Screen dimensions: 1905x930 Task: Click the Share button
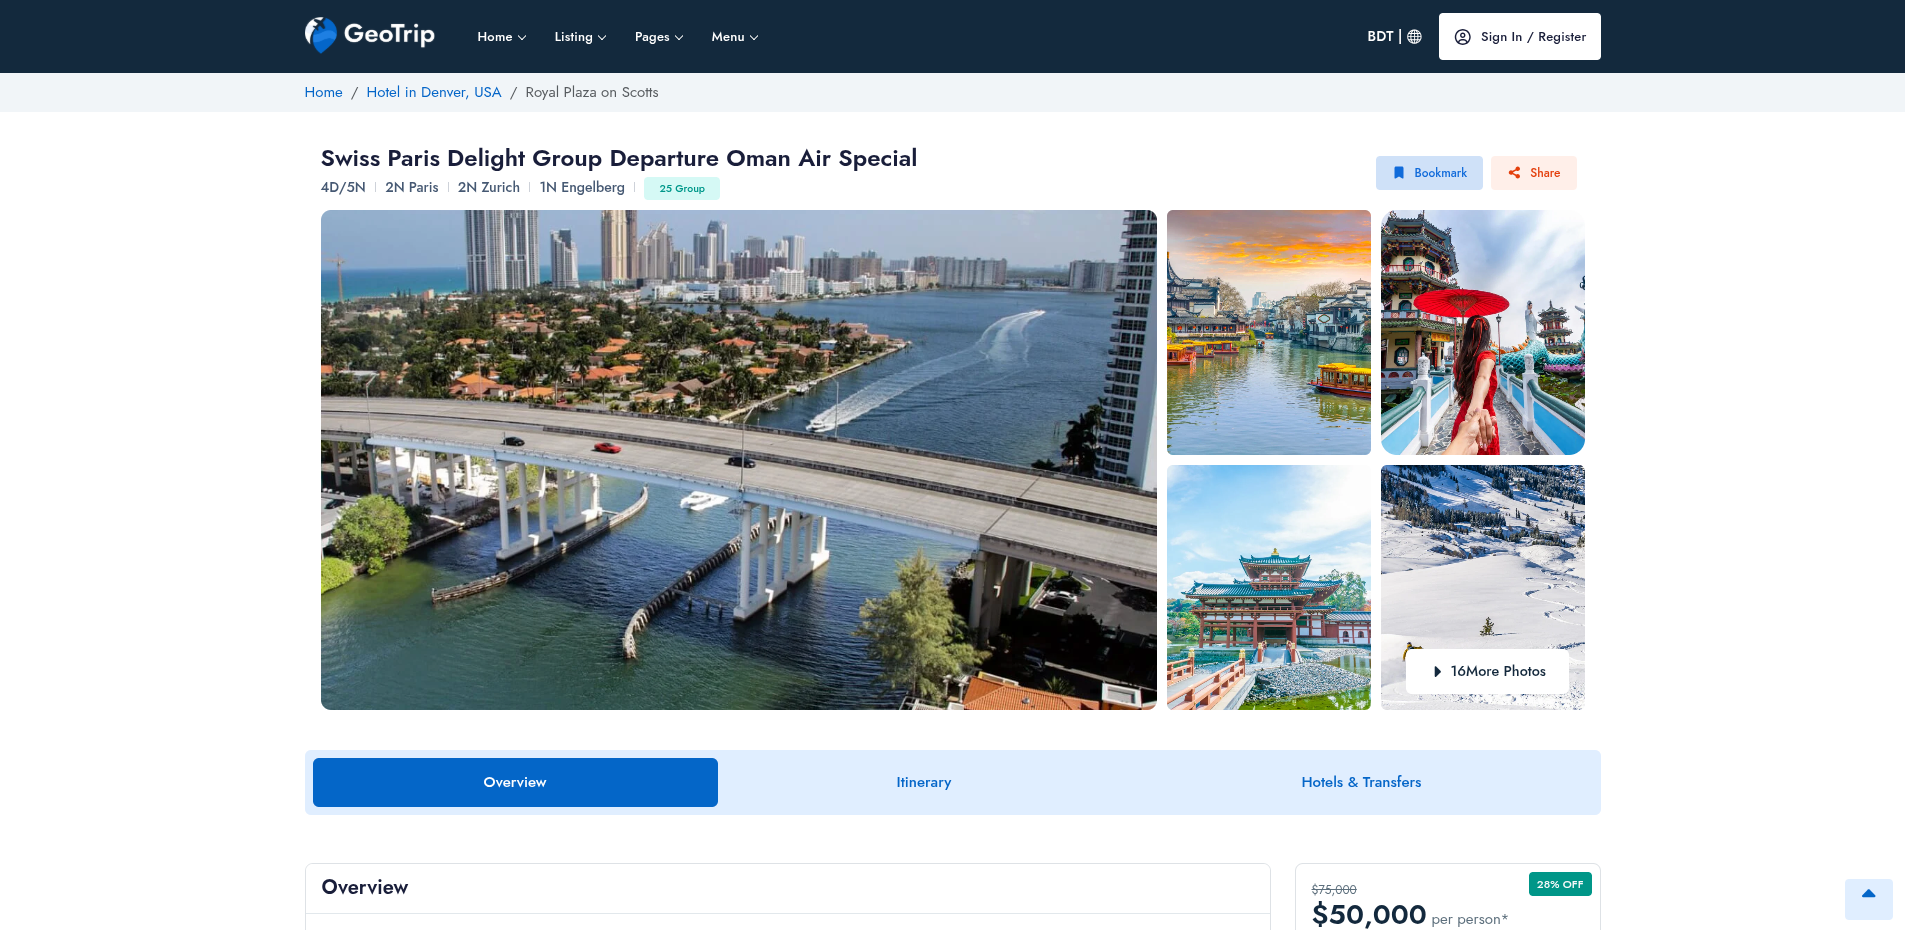1534,173
